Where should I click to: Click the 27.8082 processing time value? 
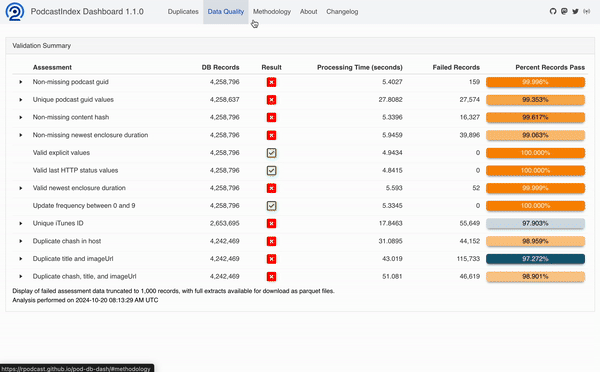click(390, 100)
